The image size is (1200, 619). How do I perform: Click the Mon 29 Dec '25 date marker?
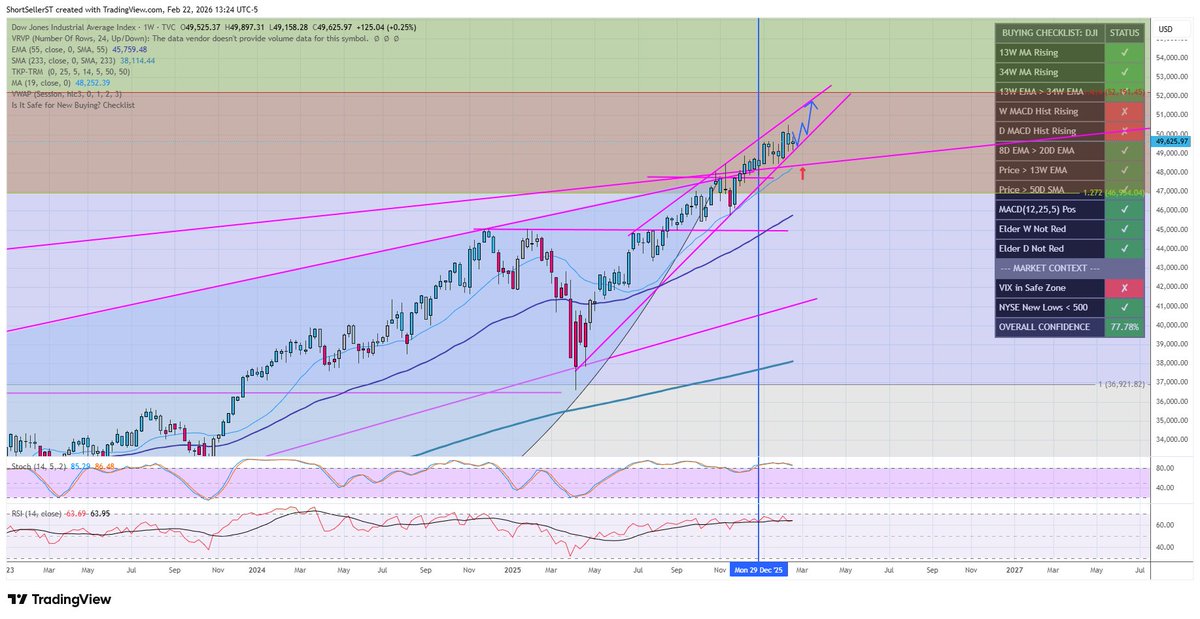point(759,568)
